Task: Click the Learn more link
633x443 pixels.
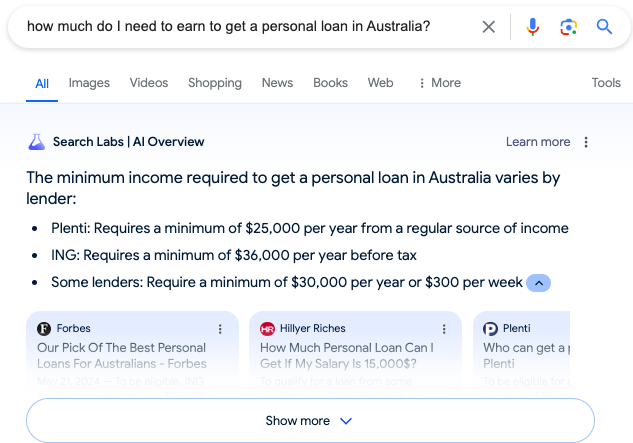Action: pos(537,142)
